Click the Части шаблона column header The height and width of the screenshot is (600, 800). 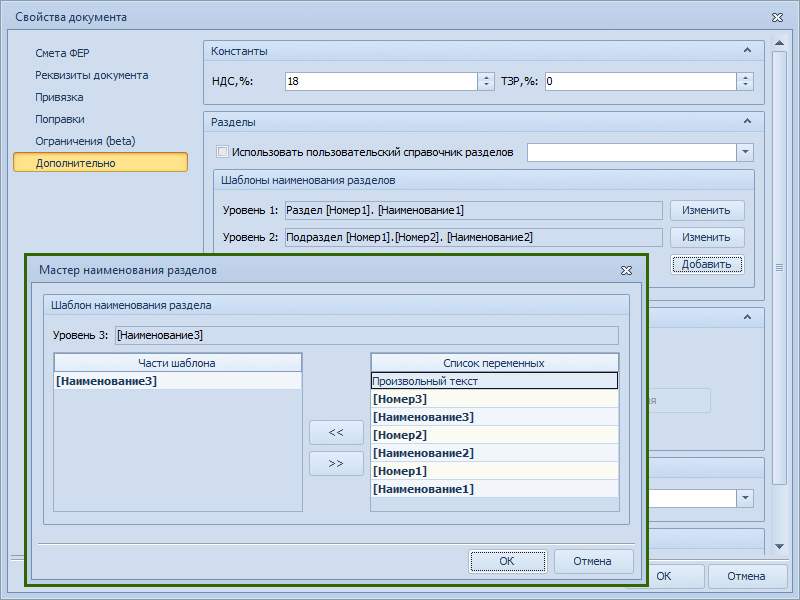(178, 363)
